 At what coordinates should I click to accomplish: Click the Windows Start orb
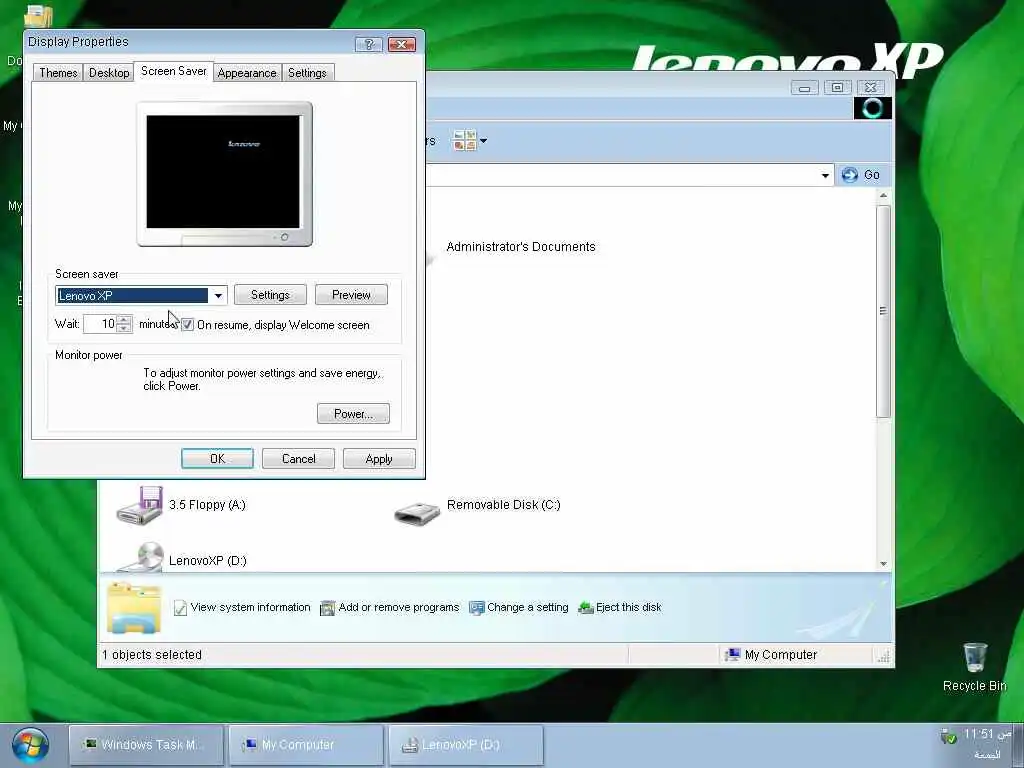(30, 744)
